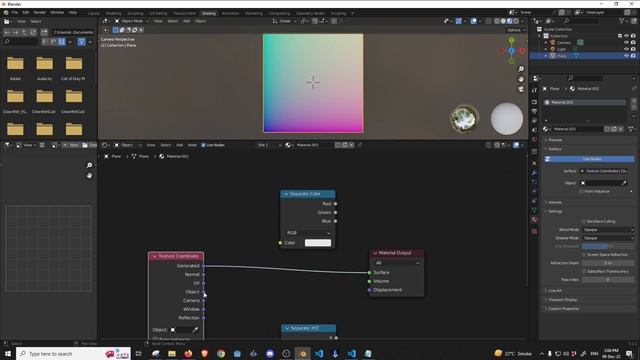Hide the Camera object in outliner

tap(626, 42)
